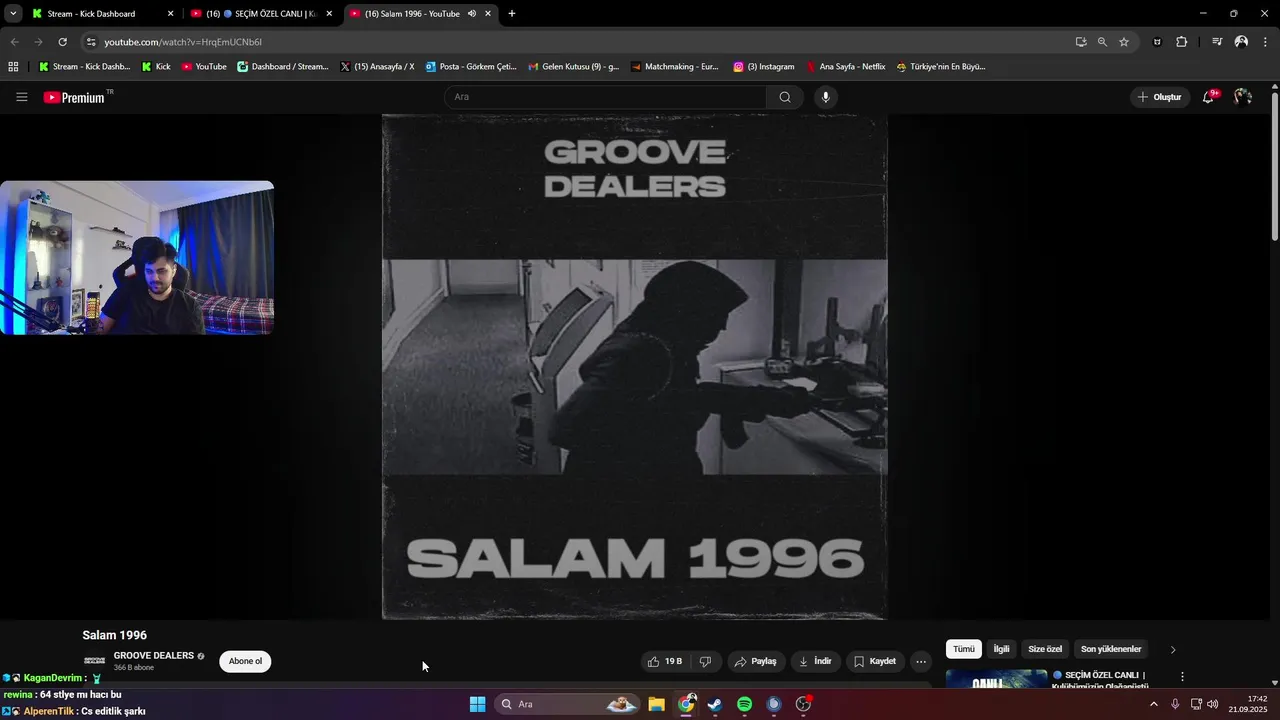Click the YouTube Ara search field
The image size is (1280, 720).
tap(605, 97)
